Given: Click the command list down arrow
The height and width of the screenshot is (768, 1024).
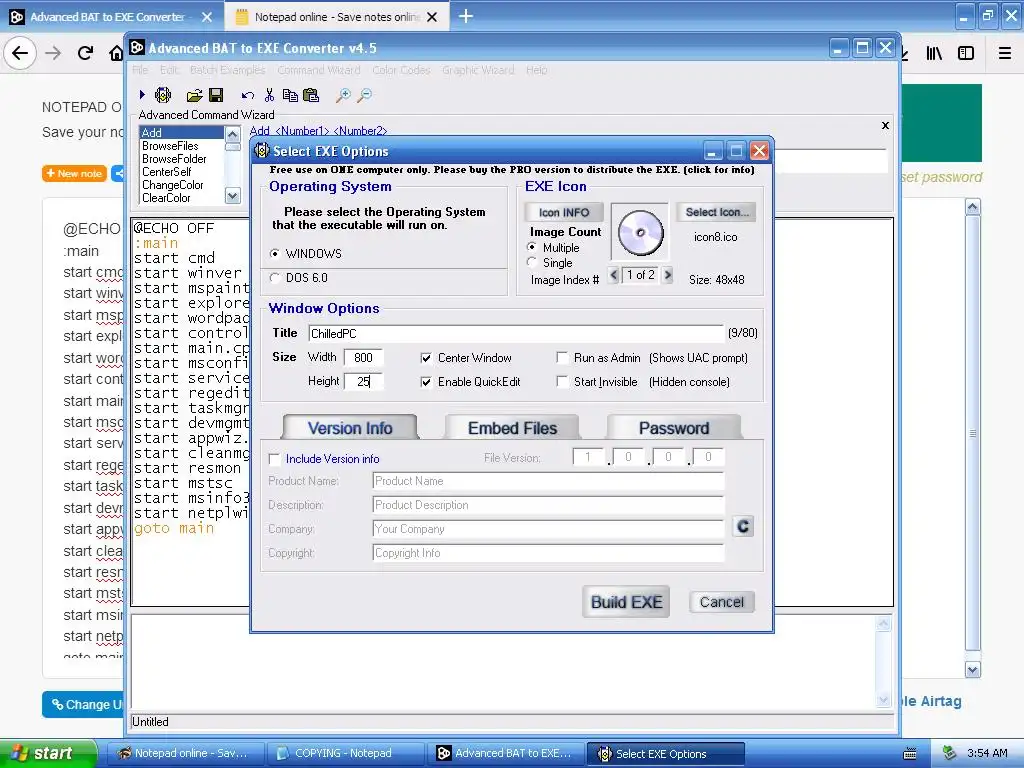Looking at the screenshot, I should [x=232, y=195].
